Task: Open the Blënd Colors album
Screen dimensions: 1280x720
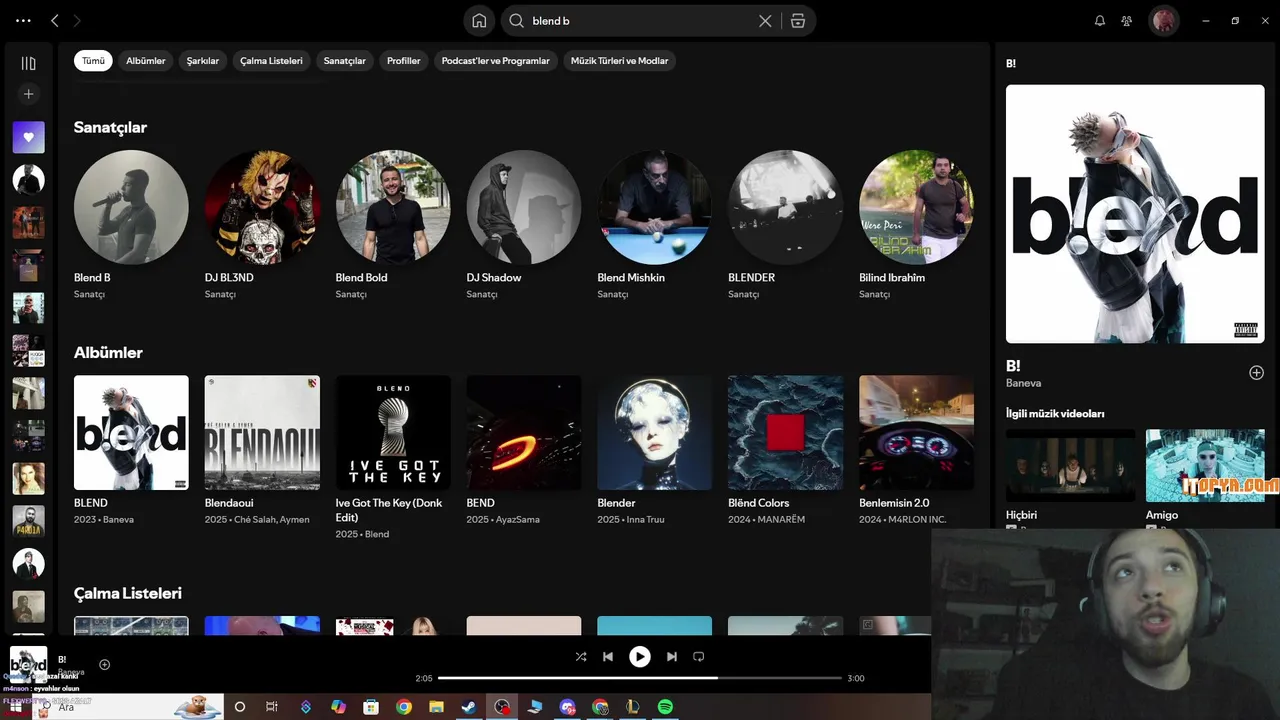Action: click(x=786, y=433)
